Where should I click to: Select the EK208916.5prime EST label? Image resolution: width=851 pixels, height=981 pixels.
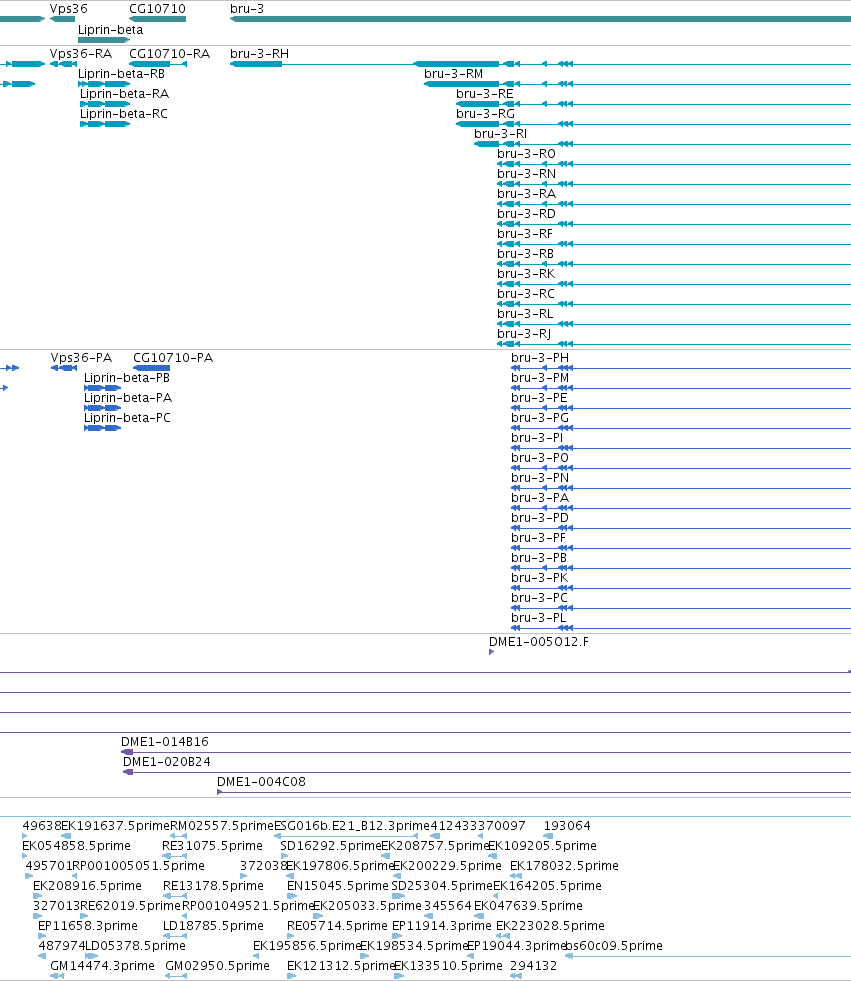[88, 886]
